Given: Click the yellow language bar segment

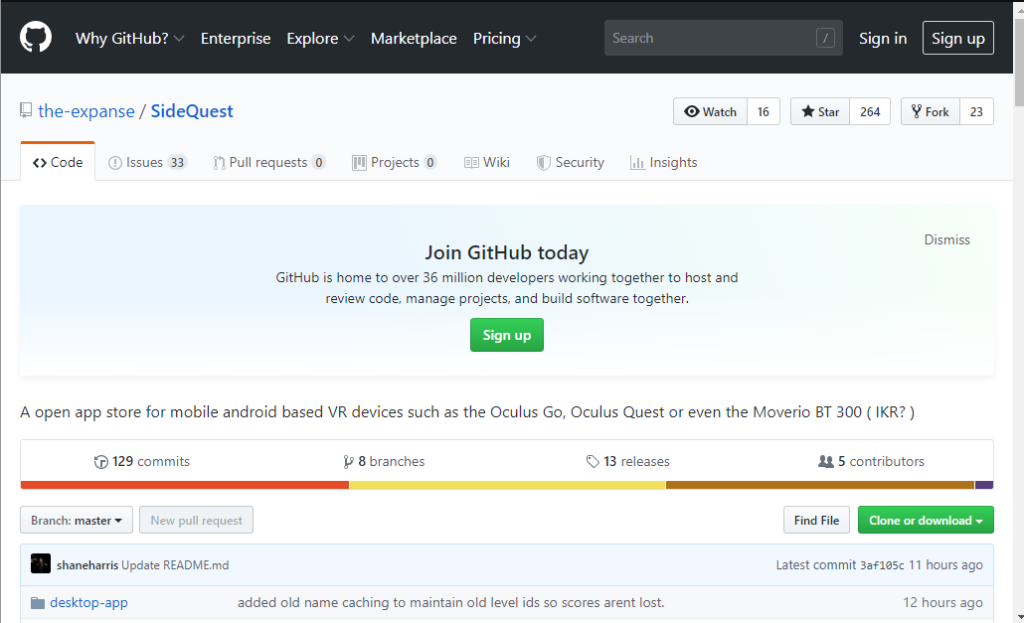Looking at the screenshot, I should point(507,485).
